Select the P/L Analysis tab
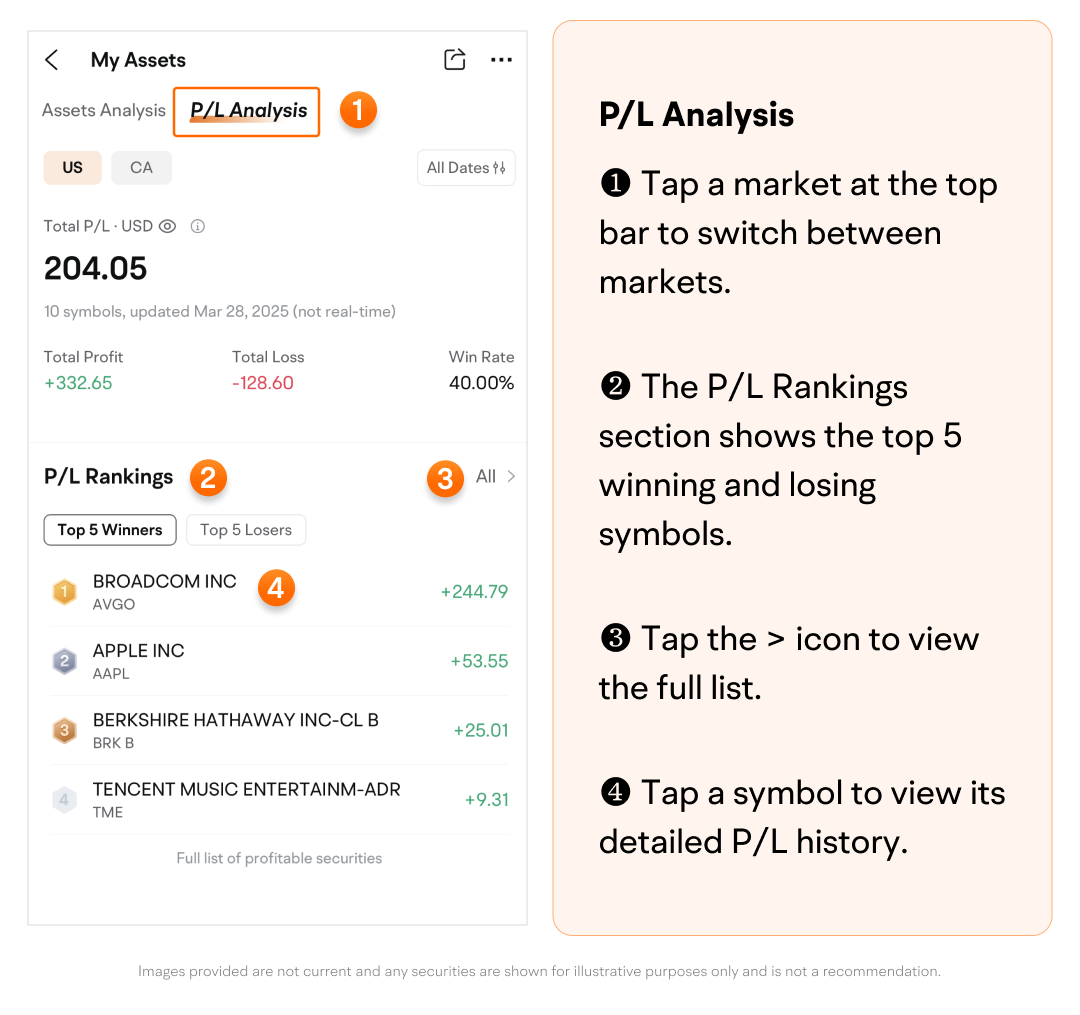Viewport: 1080px width, 1015px height. (x=248, y=111)
